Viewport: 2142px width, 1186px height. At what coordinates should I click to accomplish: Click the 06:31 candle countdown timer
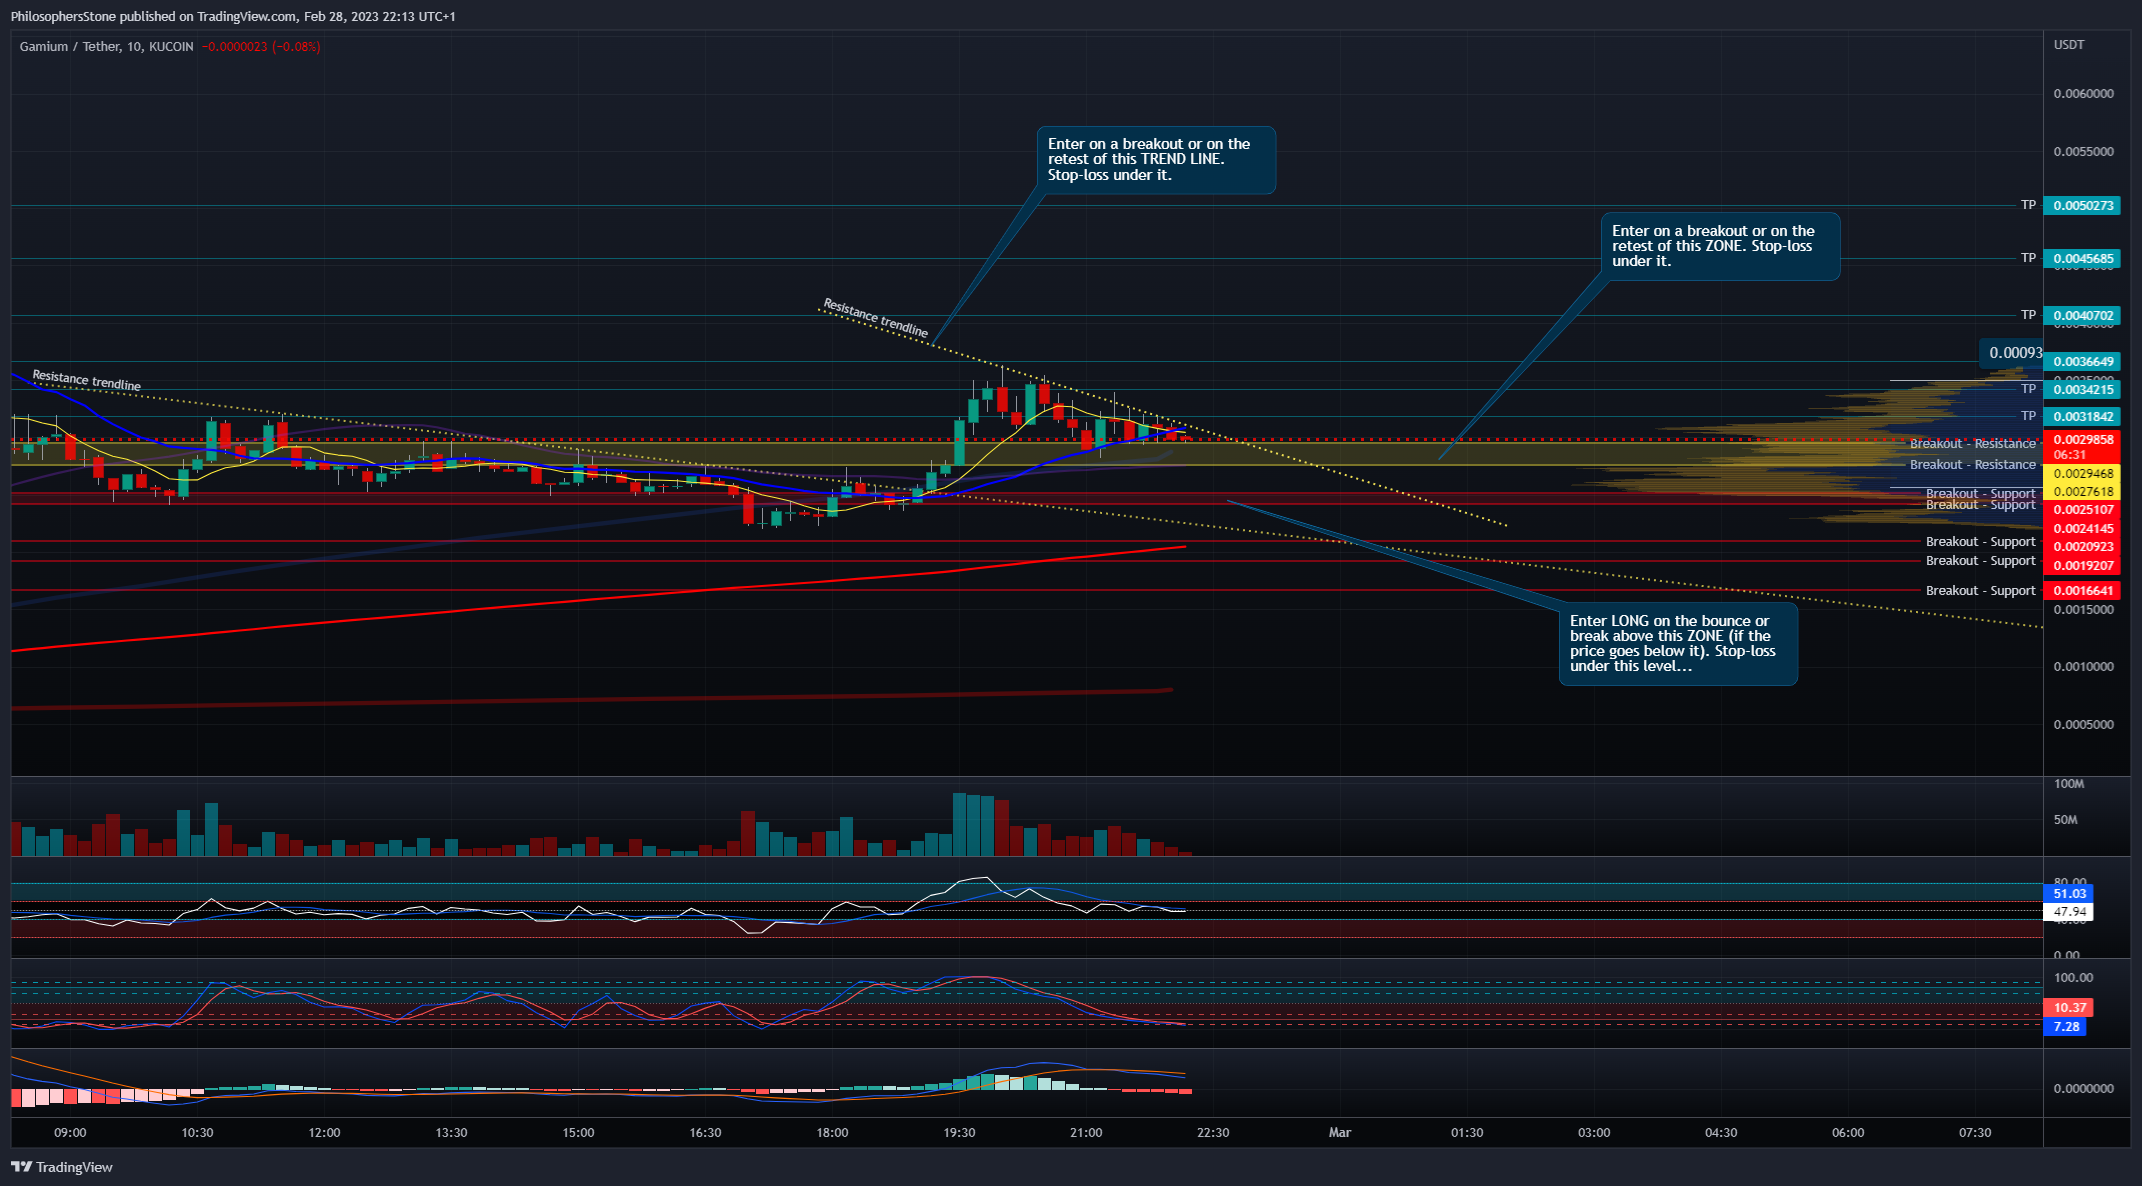tap(2069, 455)
